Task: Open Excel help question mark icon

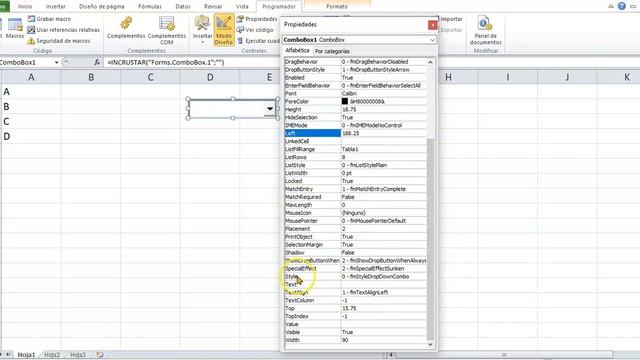Action: tap(622, 6)
